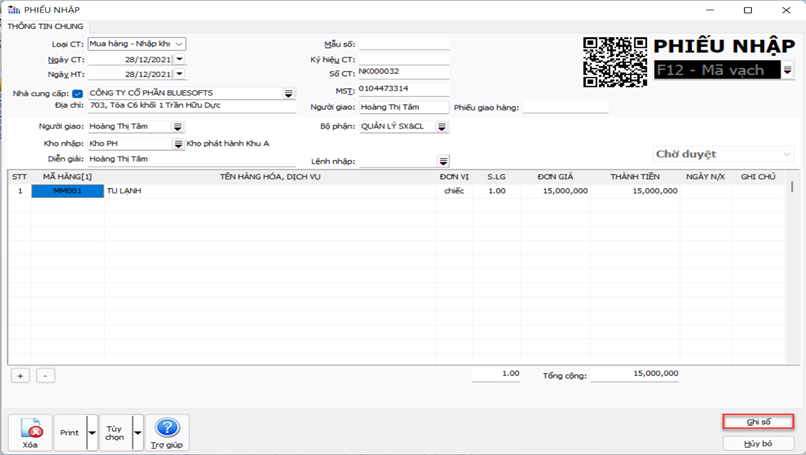Screen dimensions: 806x455
Task: Click the TU LẠNH item name cell
Action: [270, 191]
